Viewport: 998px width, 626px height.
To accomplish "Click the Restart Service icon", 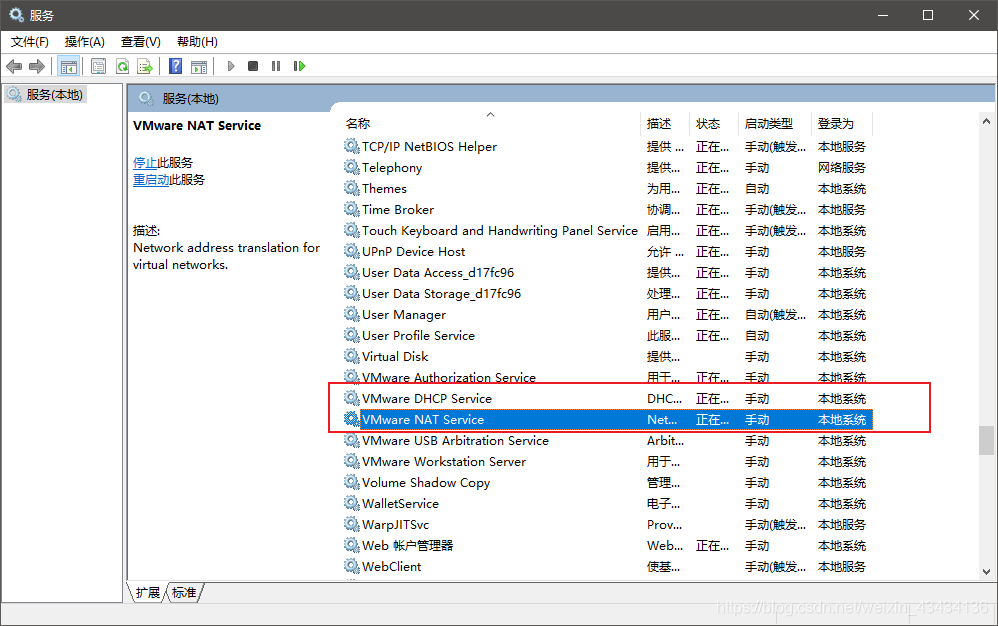I will (299, 66).
